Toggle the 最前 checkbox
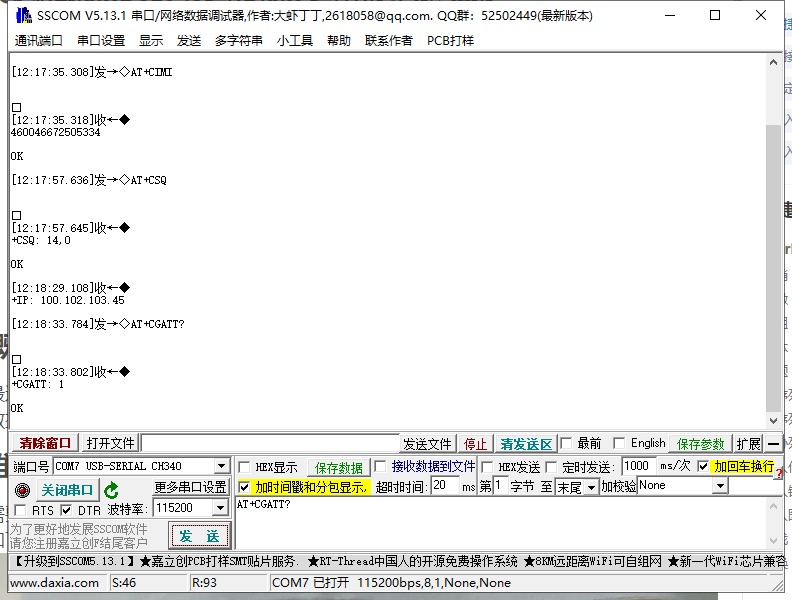Screen dimensions: 792x600 tap(566, 443)
